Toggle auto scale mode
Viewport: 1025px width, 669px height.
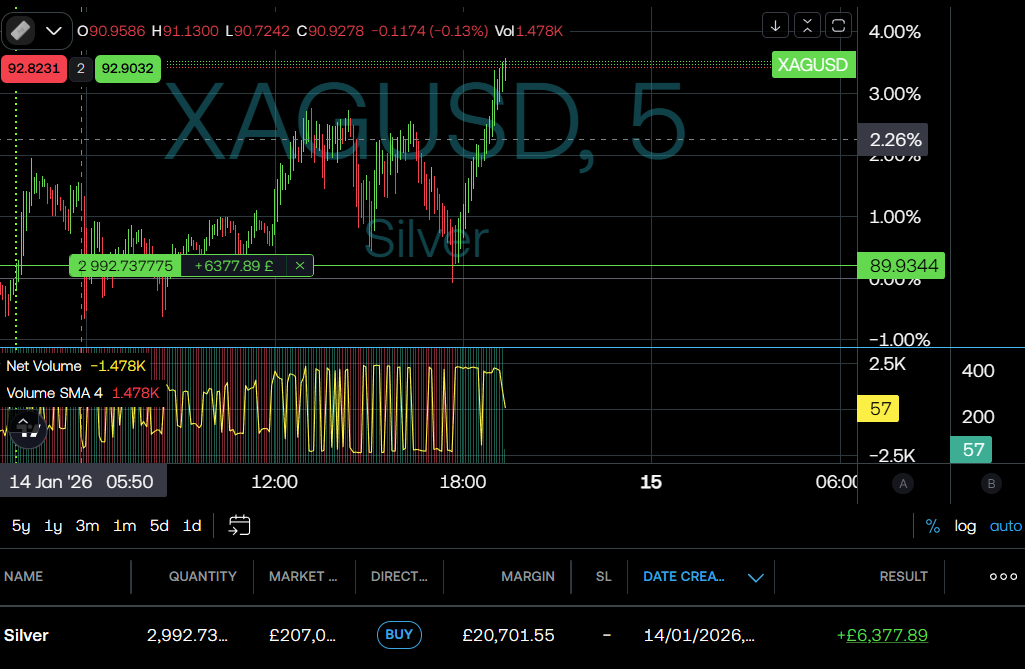point(1005,526)
